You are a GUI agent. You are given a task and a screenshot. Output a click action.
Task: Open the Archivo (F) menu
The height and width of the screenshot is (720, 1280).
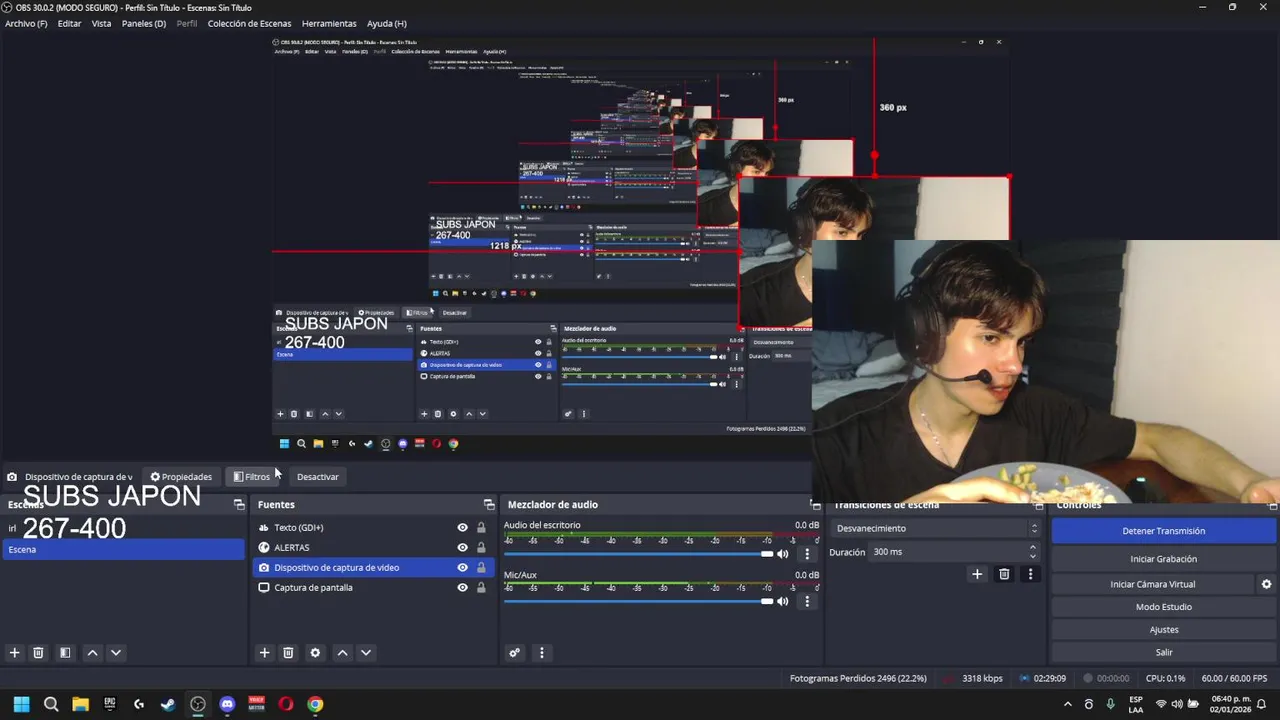click(26, 23)
